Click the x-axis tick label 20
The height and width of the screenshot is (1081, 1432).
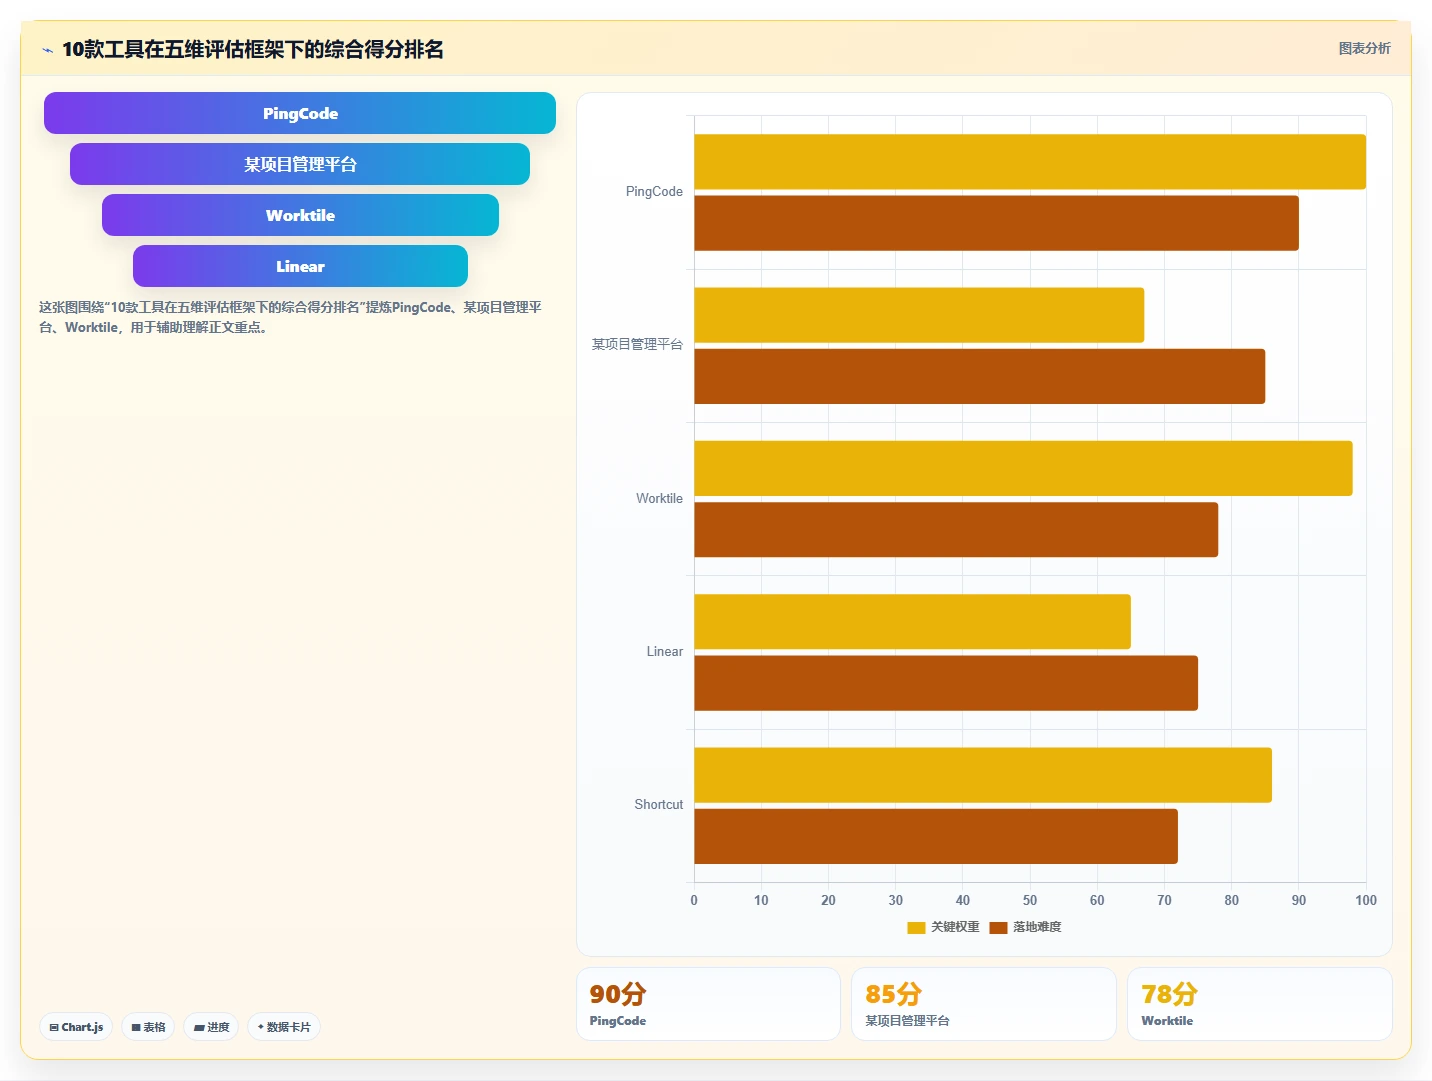click(828, 900)
